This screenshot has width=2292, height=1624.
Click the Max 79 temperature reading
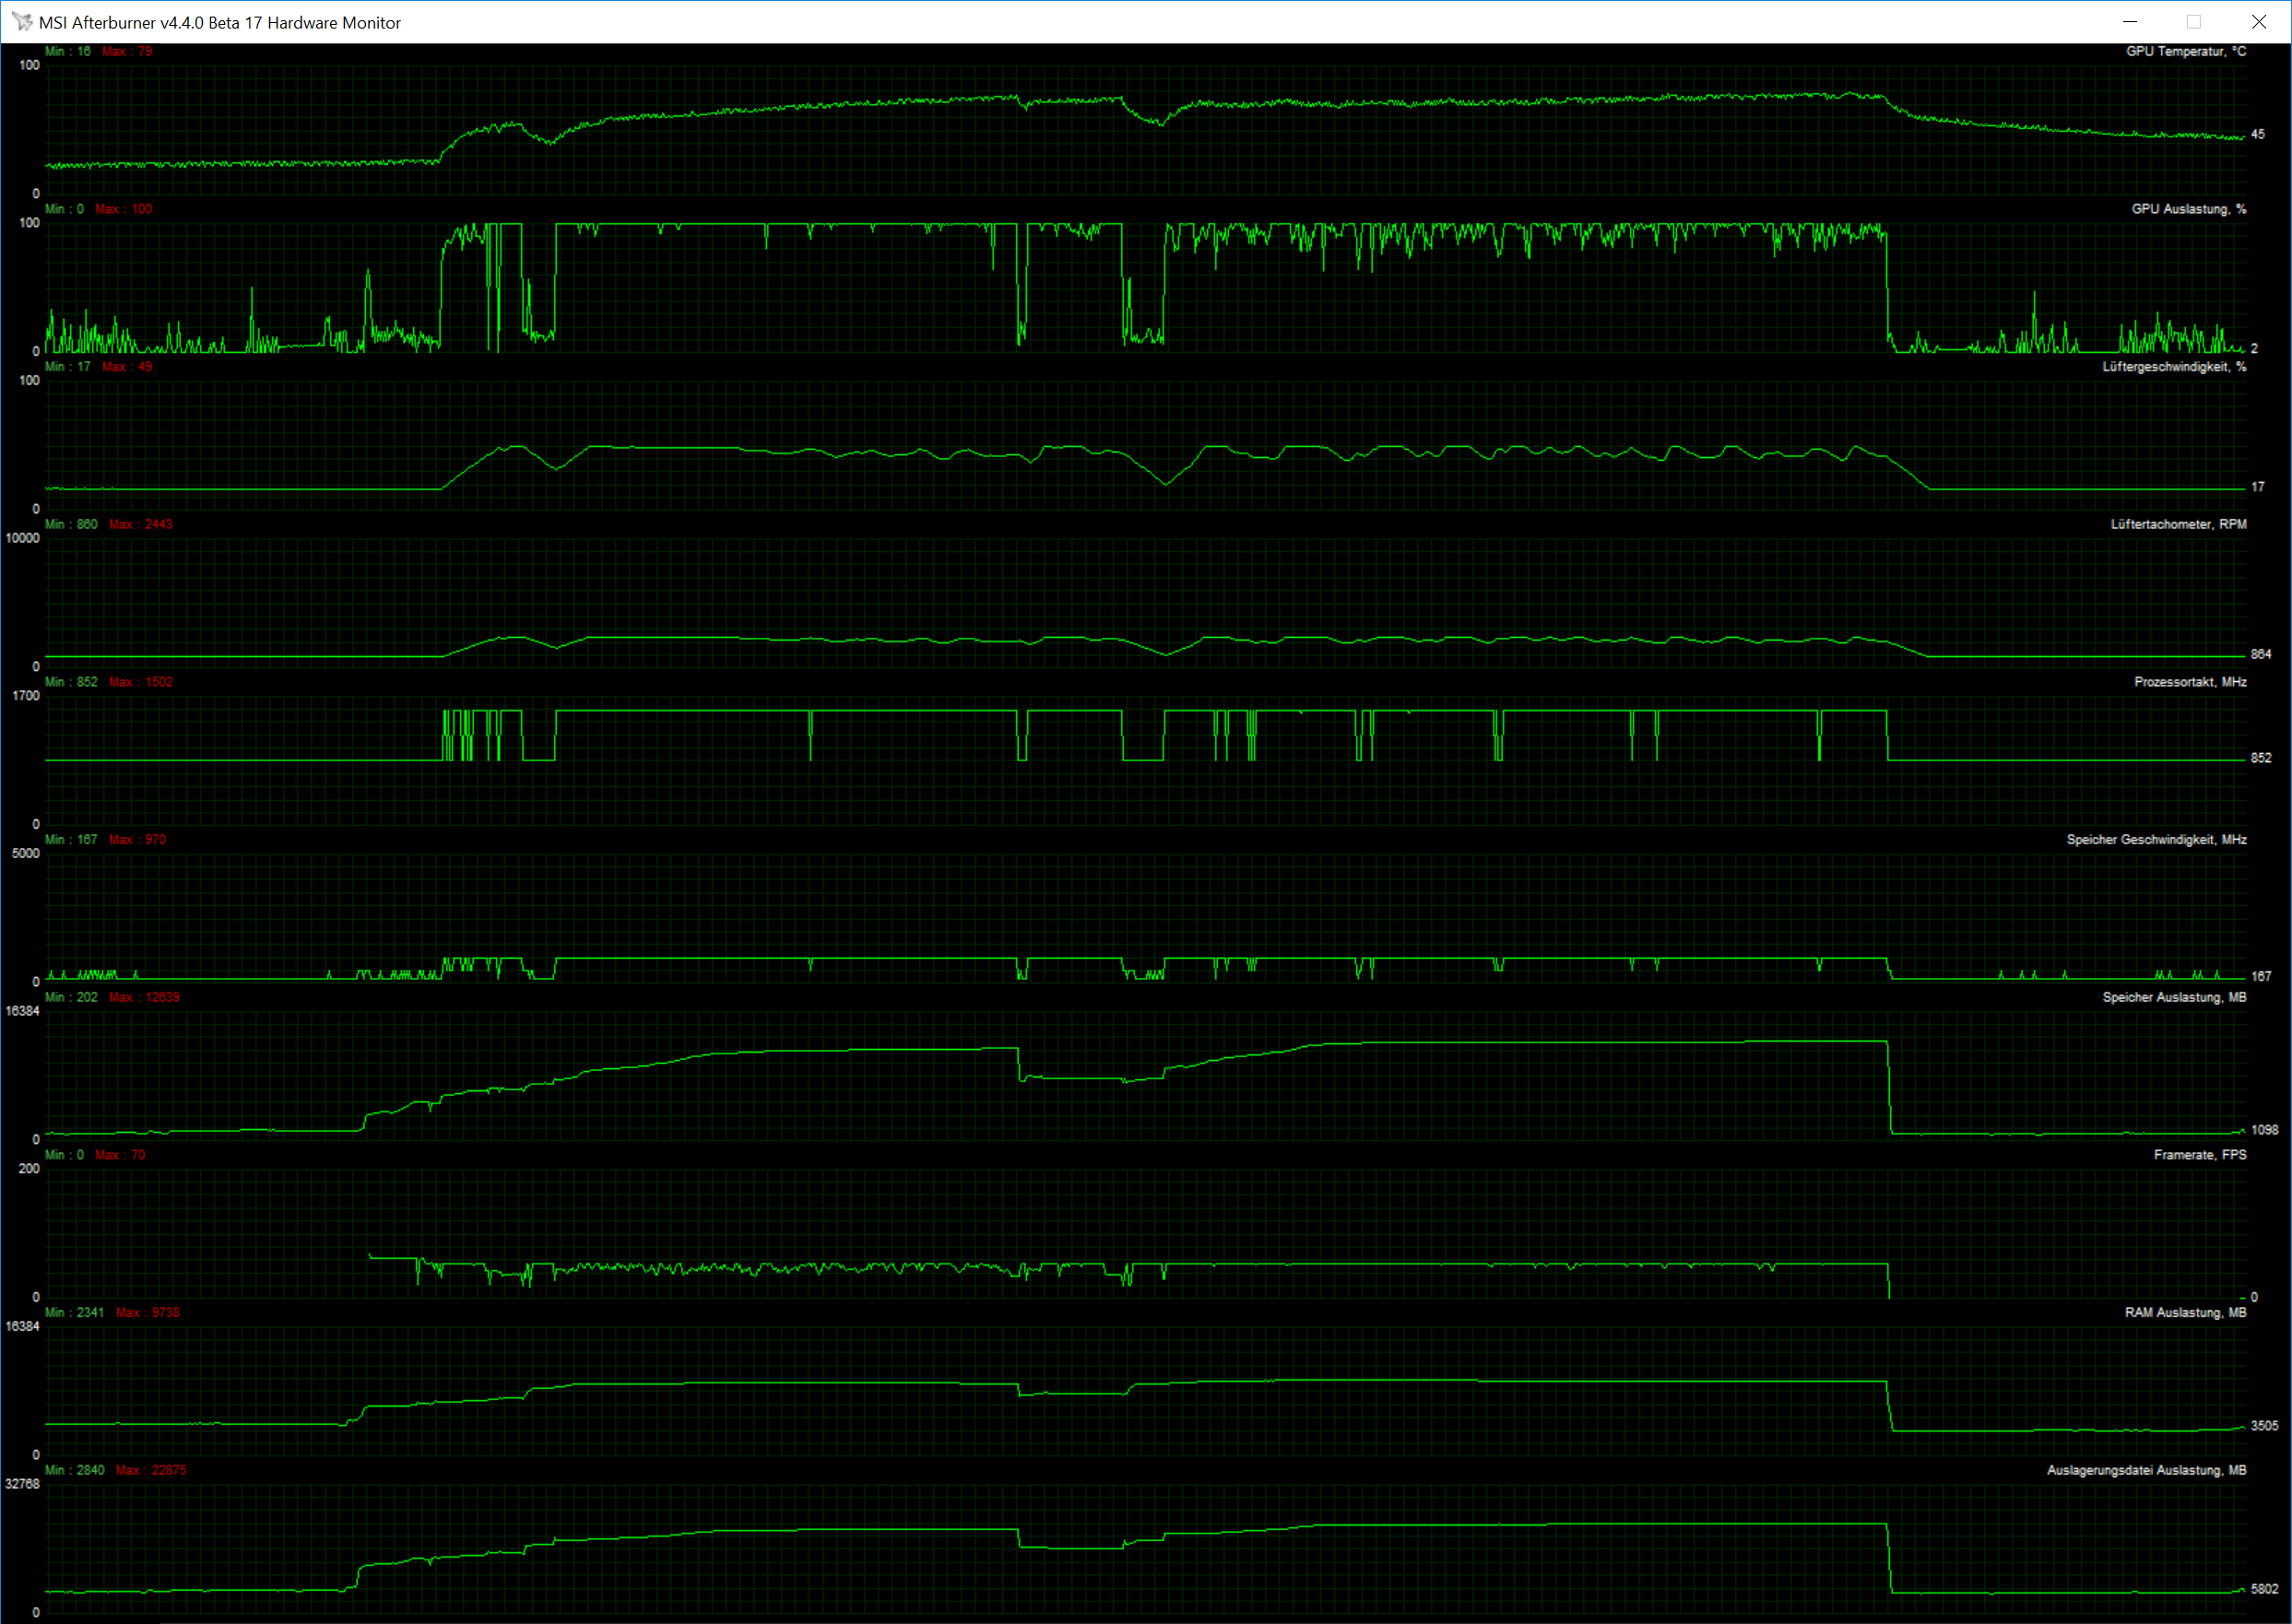127,51
